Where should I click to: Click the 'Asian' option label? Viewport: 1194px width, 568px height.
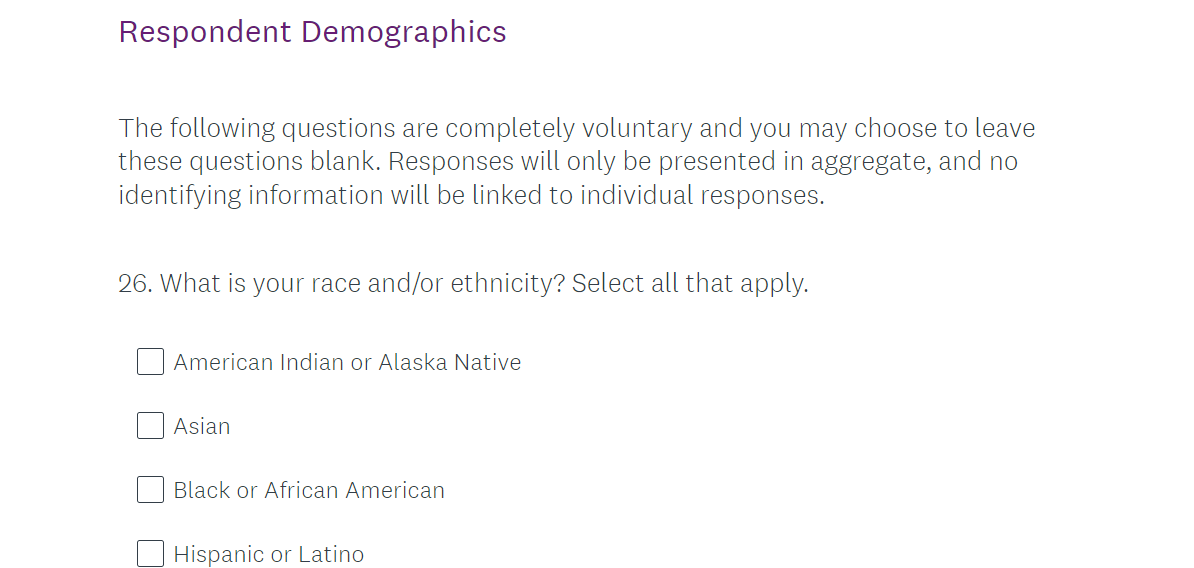[202, 426]
